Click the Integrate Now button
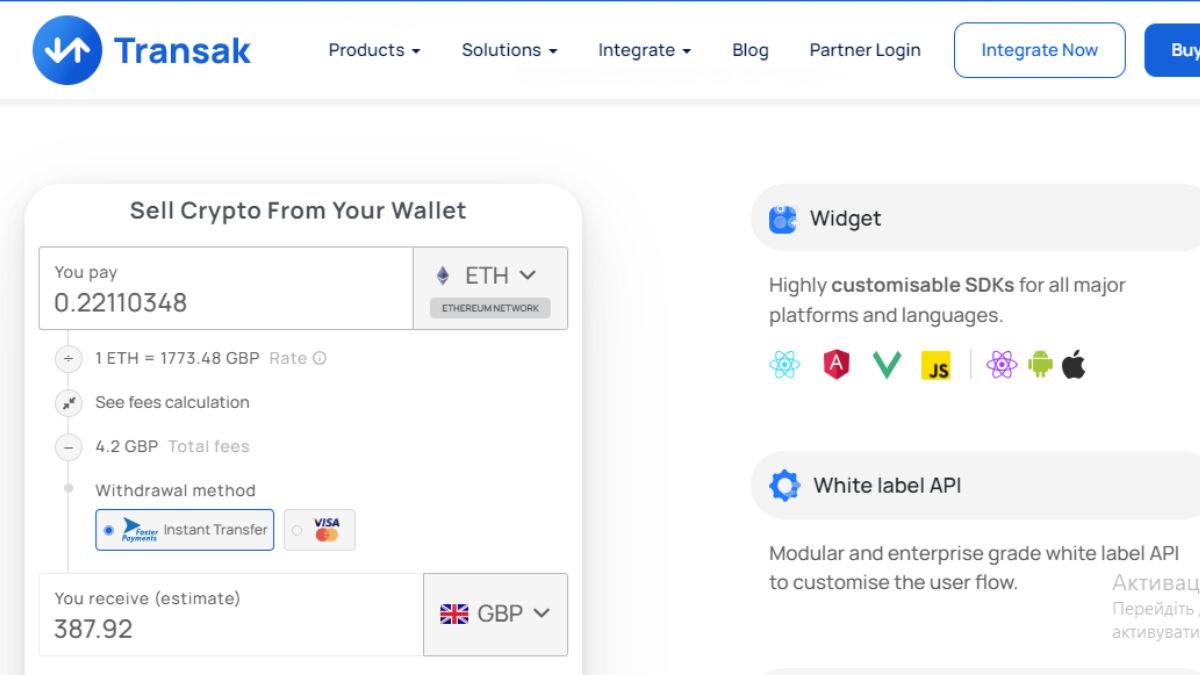This screenshot has width=1200, height=675. coord(1039,50)
